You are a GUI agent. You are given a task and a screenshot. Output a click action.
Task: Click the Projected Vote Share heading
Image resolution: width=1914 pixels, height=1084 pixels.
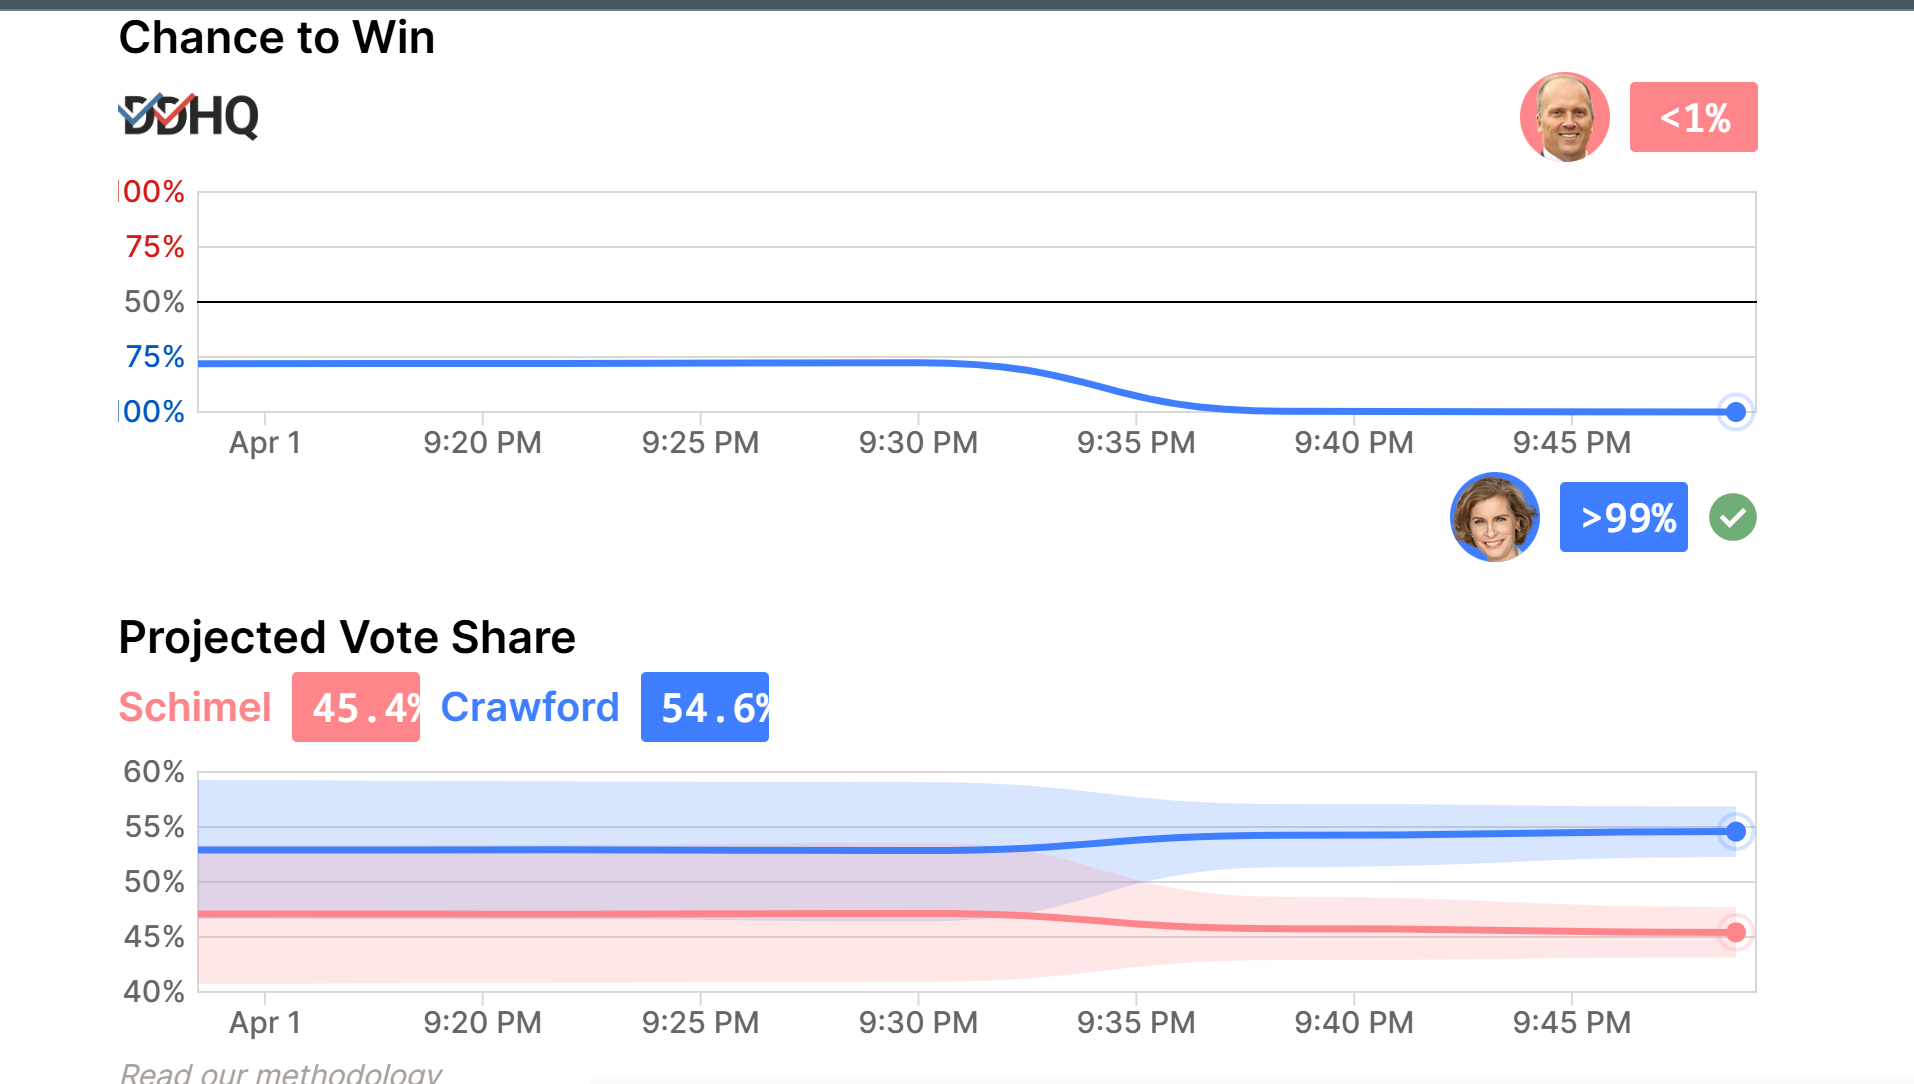coord(347,637)
